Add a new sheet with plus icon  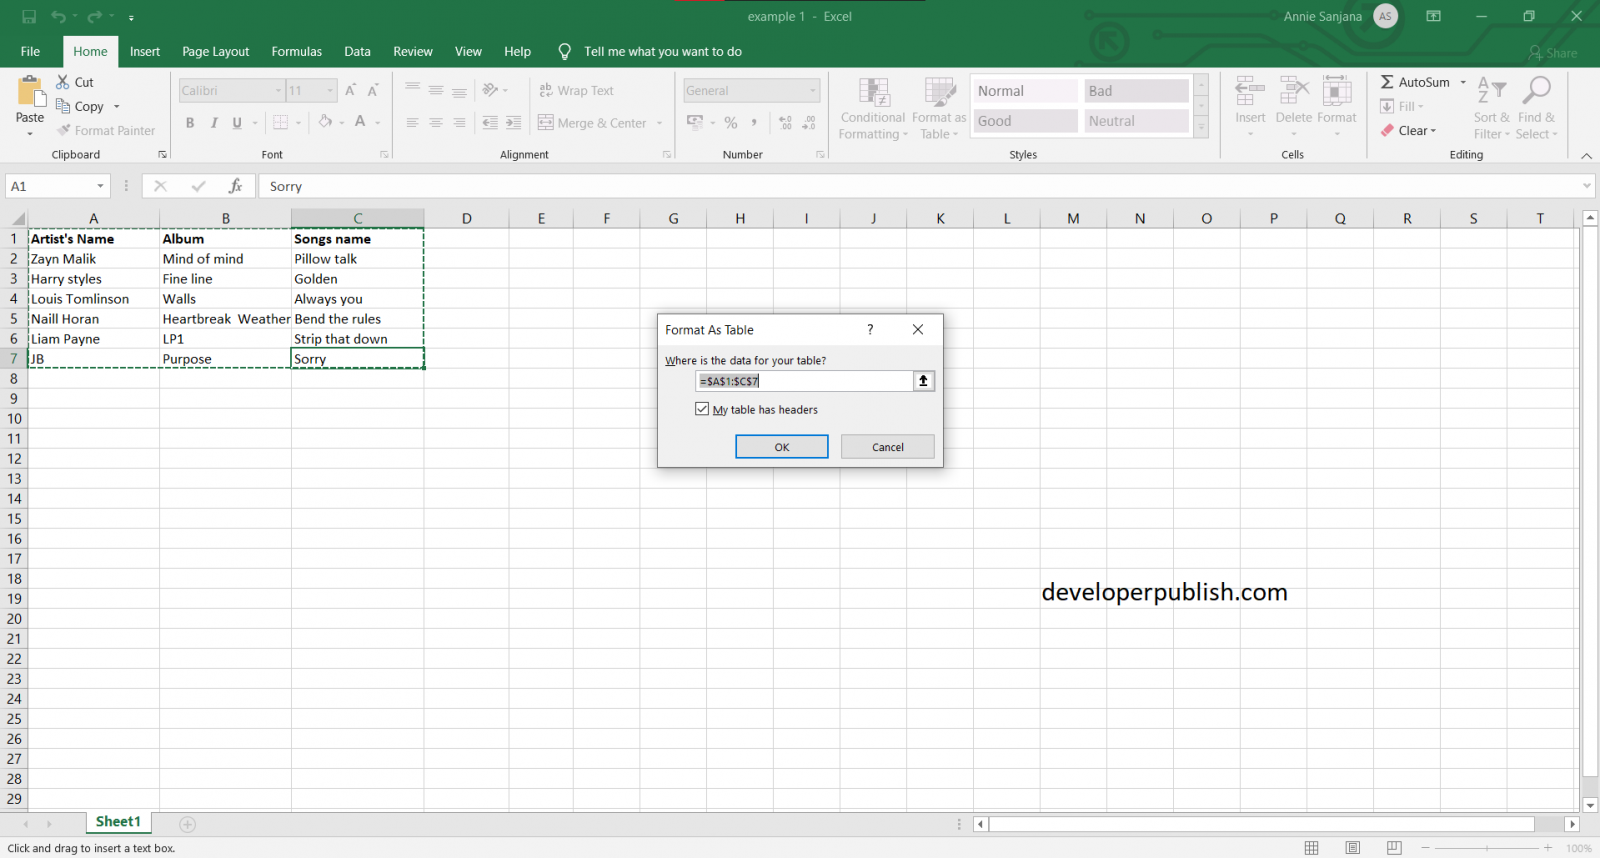[x=187, y=824]
